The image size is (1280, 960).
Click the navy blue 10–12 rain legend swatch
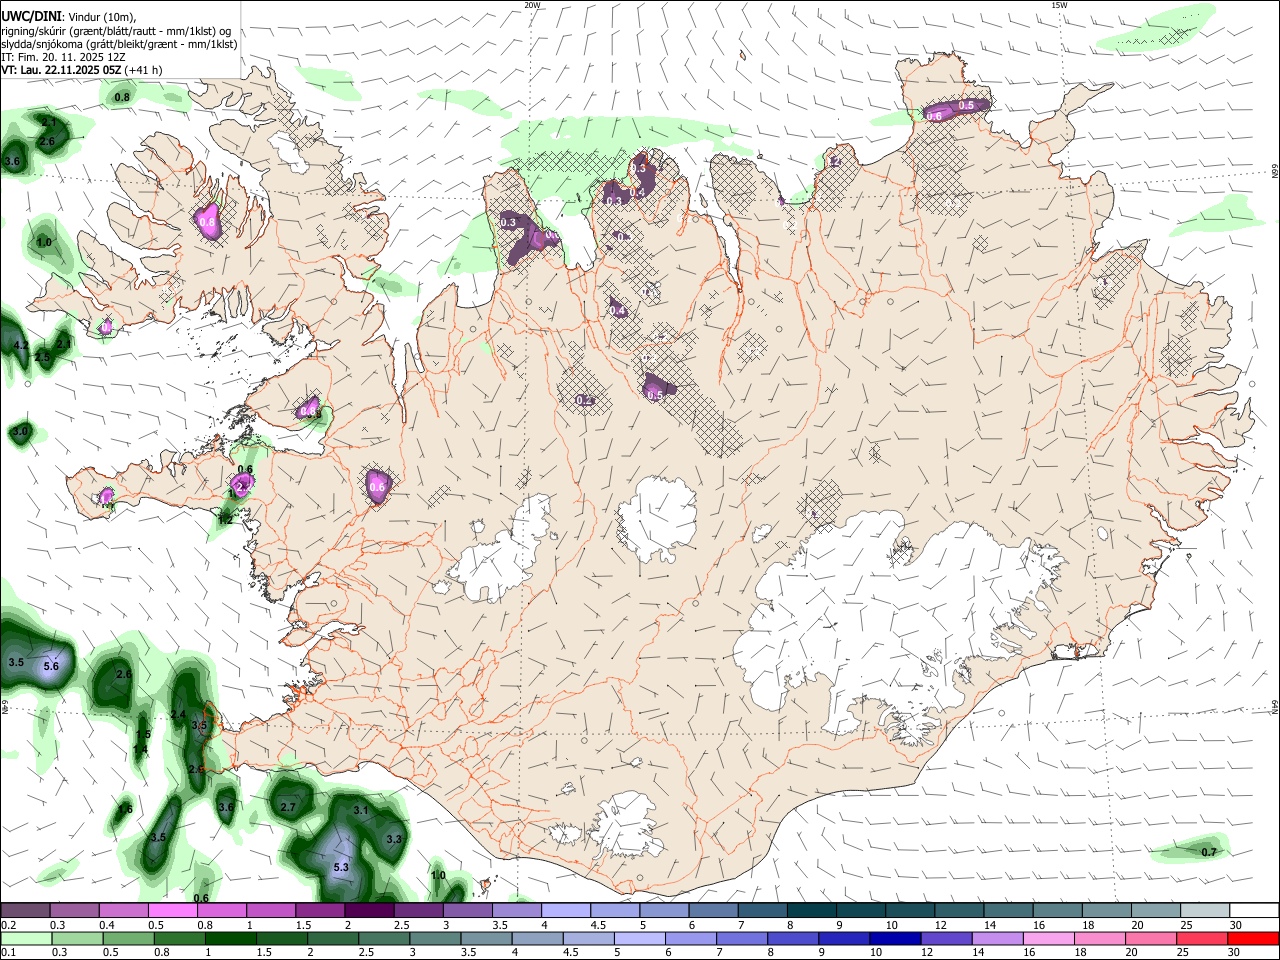pyautogui.click(x=896, y=938)
